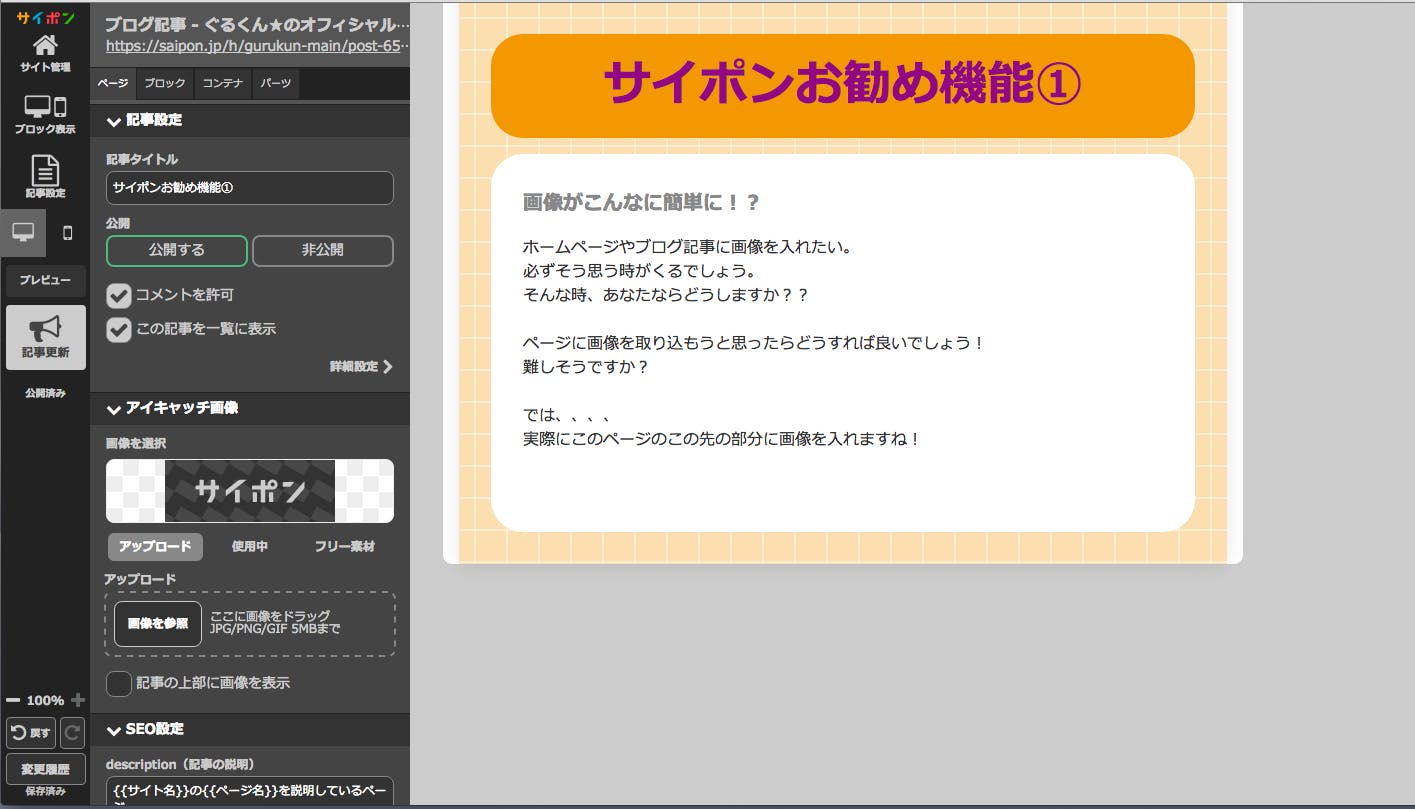Click 画像を参照 browse button
This screenshot has width=1415, height=809.
pyautogui.click(x=158, y=624)
